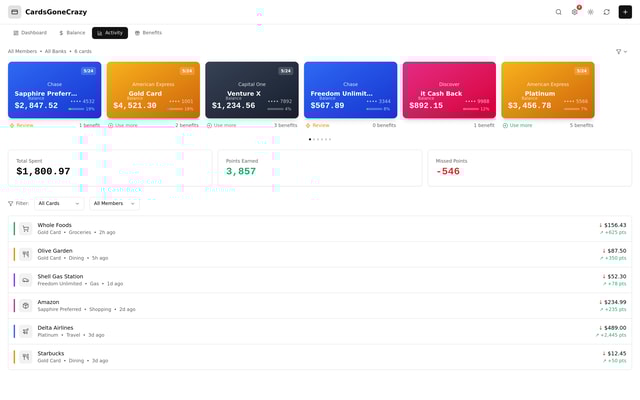Select the Capital One Venture X card
The height and width of the screenshot is (400, 640).
[252, 90]
